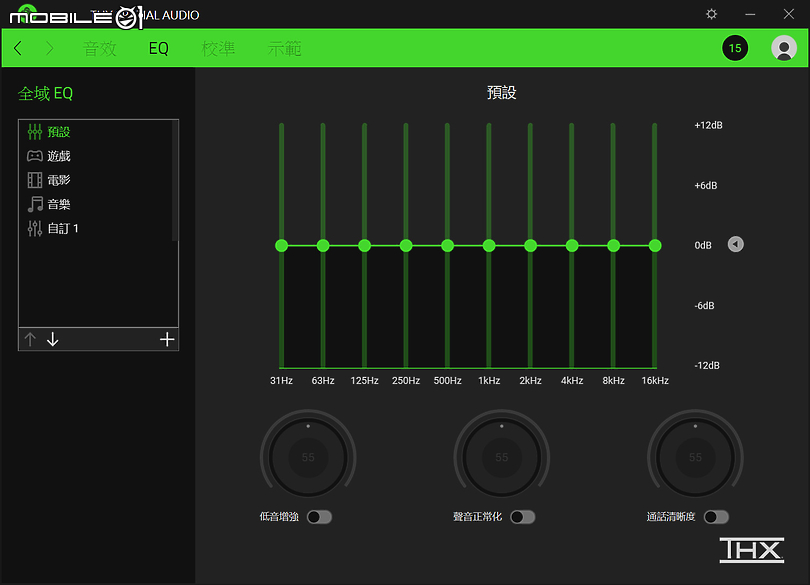Click the 125Hz EQ slider handle

tap(364, 245)
